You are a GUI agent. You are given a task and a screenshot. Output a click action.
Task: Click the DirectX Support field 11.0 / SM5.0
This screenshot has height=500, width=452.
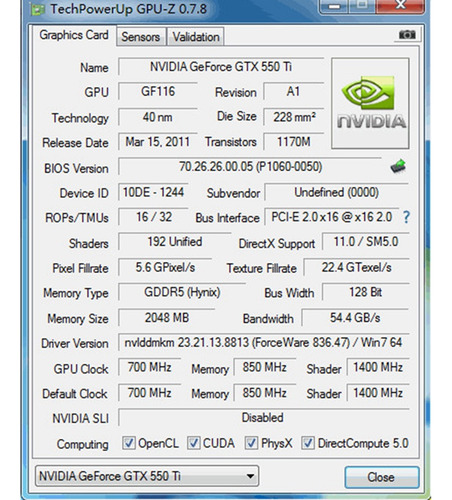[x=366, y=242]
